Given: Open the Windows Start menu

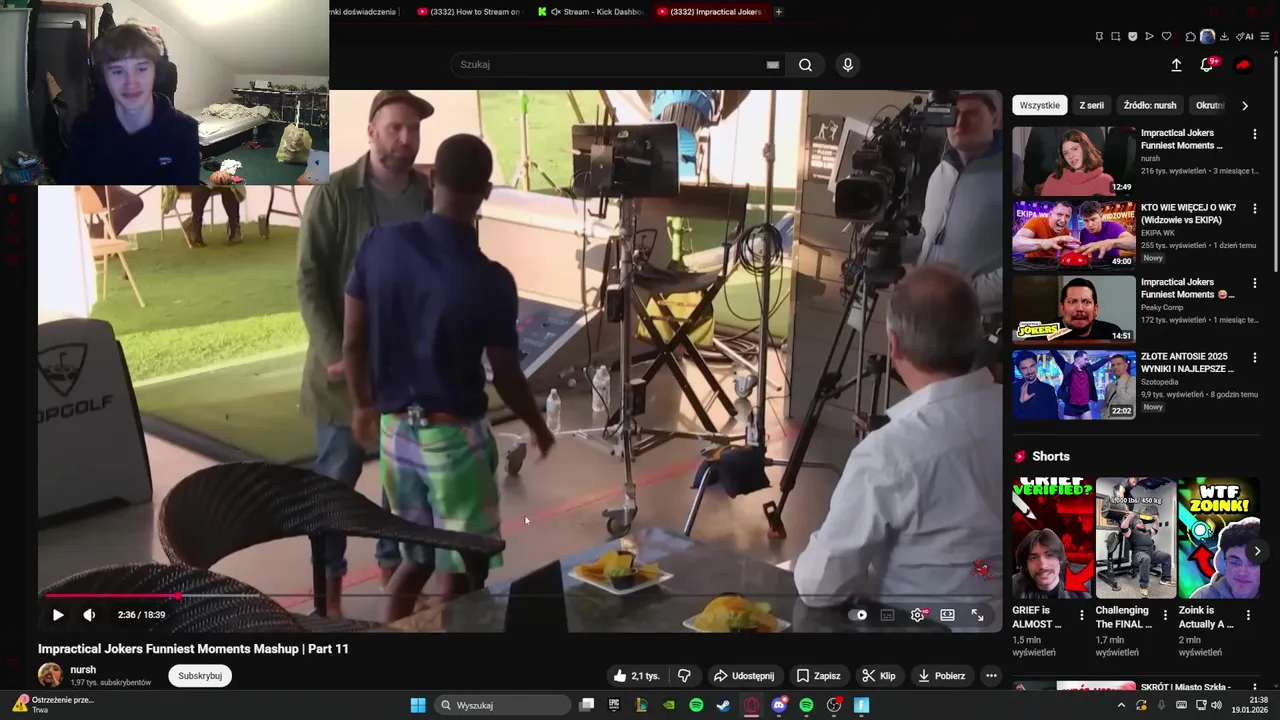Looking at the screenshot, I should click(x=418, y=705).
